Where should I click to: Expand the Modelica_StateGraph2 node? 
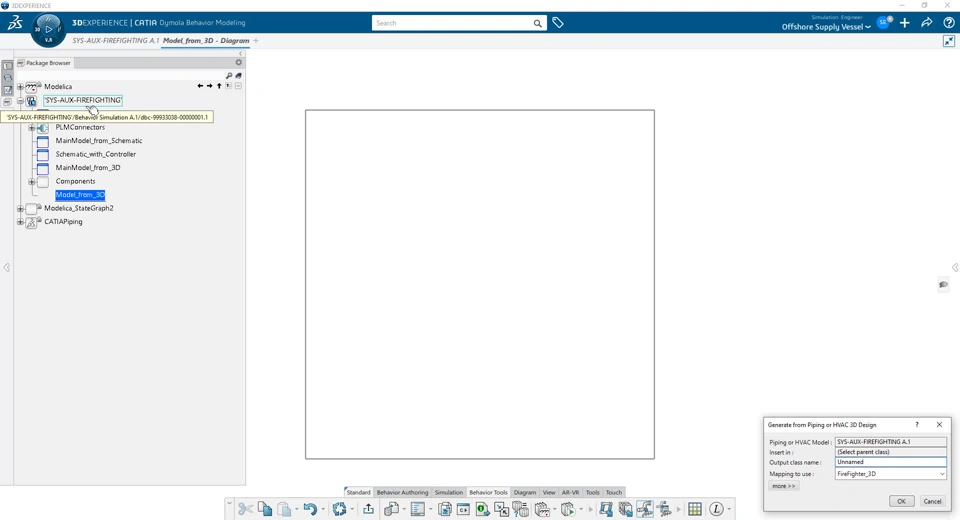(x=20, y=208)
